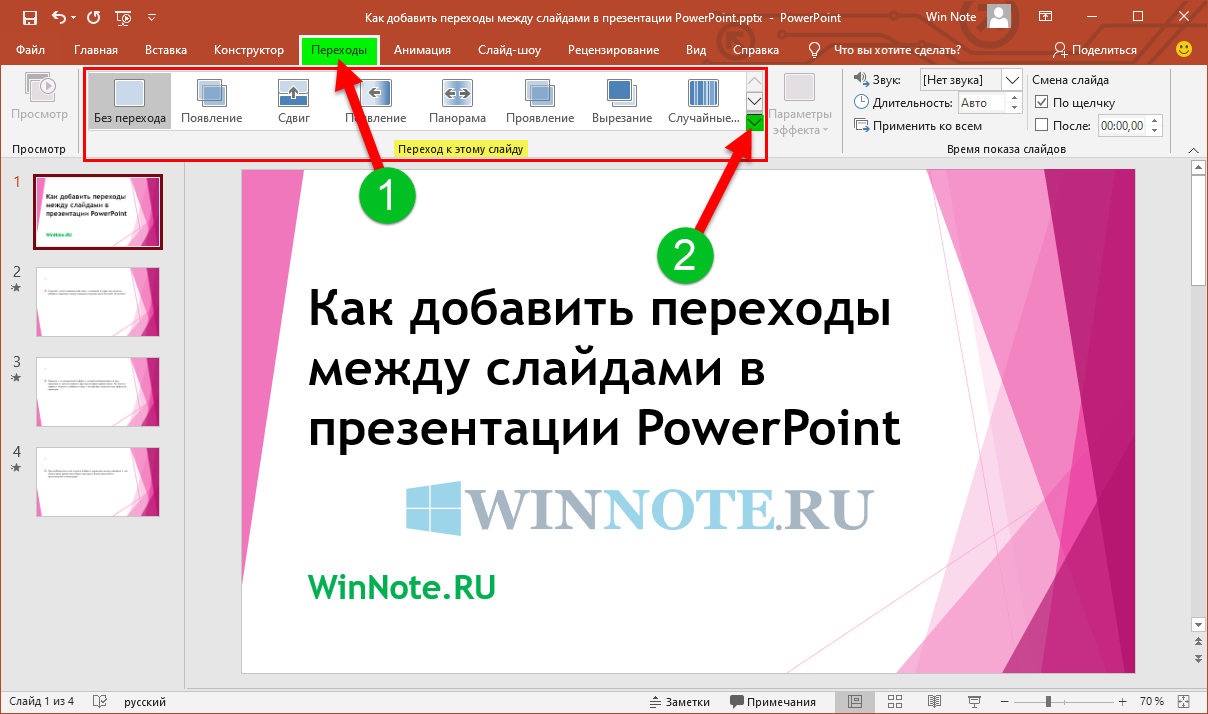The image size is (1208, 714).
Task: Switch to the Главная tab
Action: (96, 50)
